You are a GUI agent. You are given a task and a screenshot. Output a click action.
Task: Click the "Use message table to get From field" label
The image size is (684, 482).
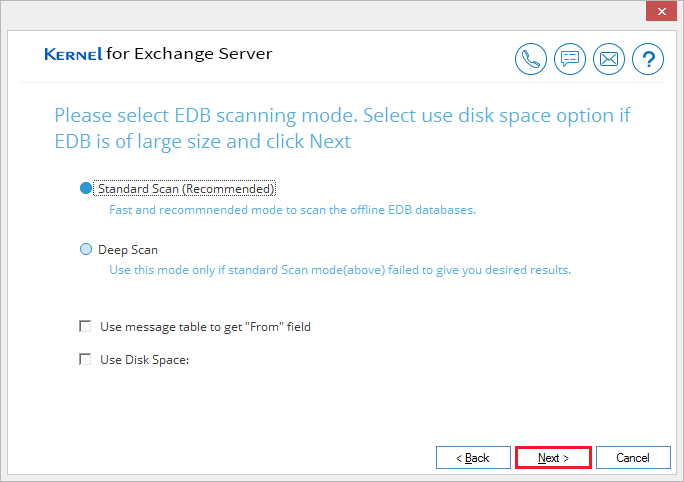205,327
